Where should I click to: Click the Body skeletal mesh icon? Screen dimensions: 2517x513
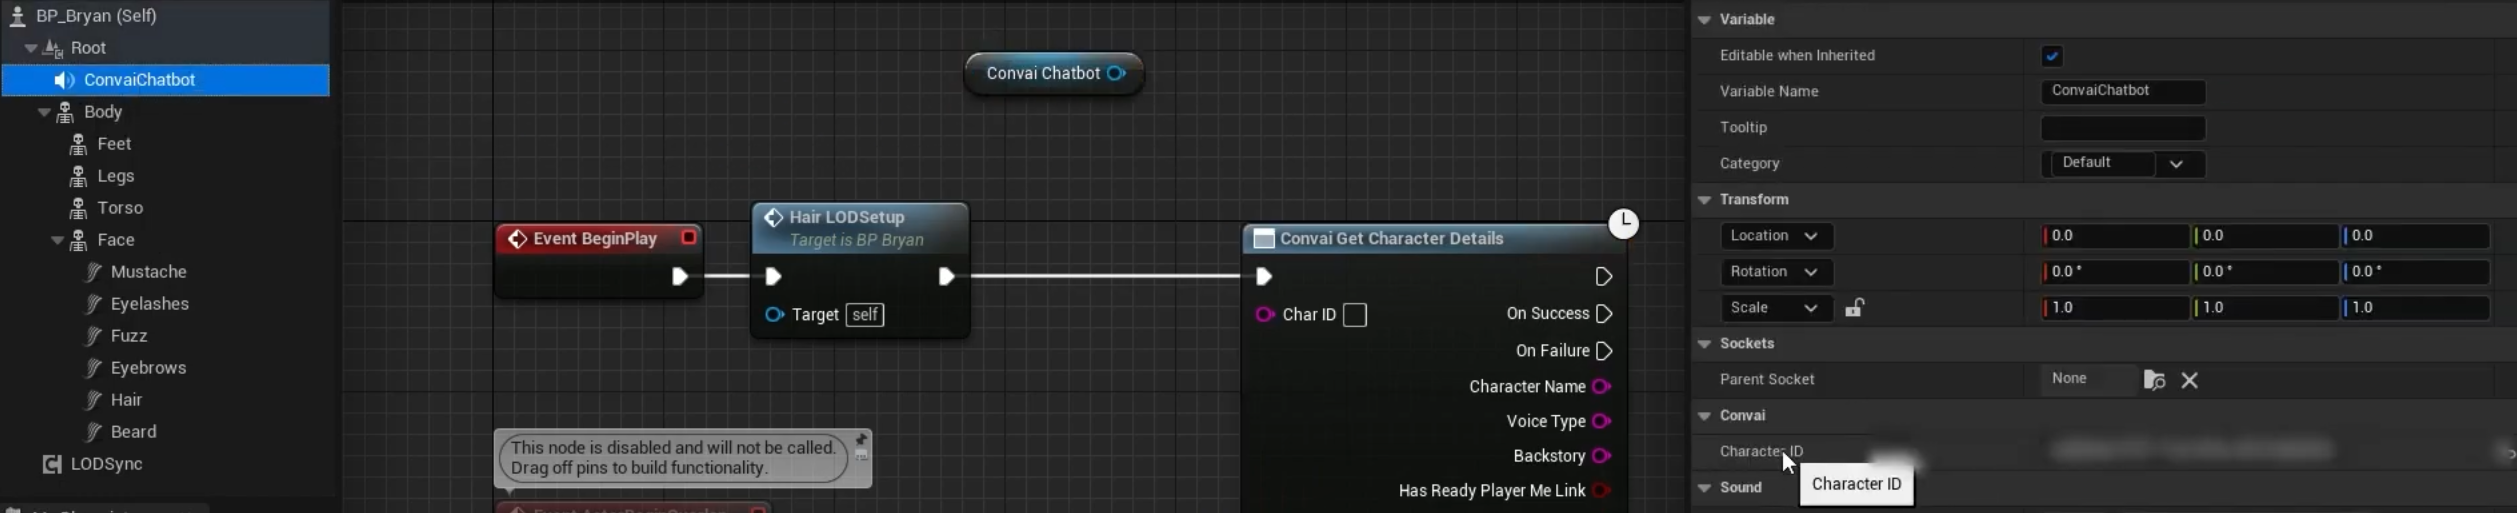[x=66, y=112]
